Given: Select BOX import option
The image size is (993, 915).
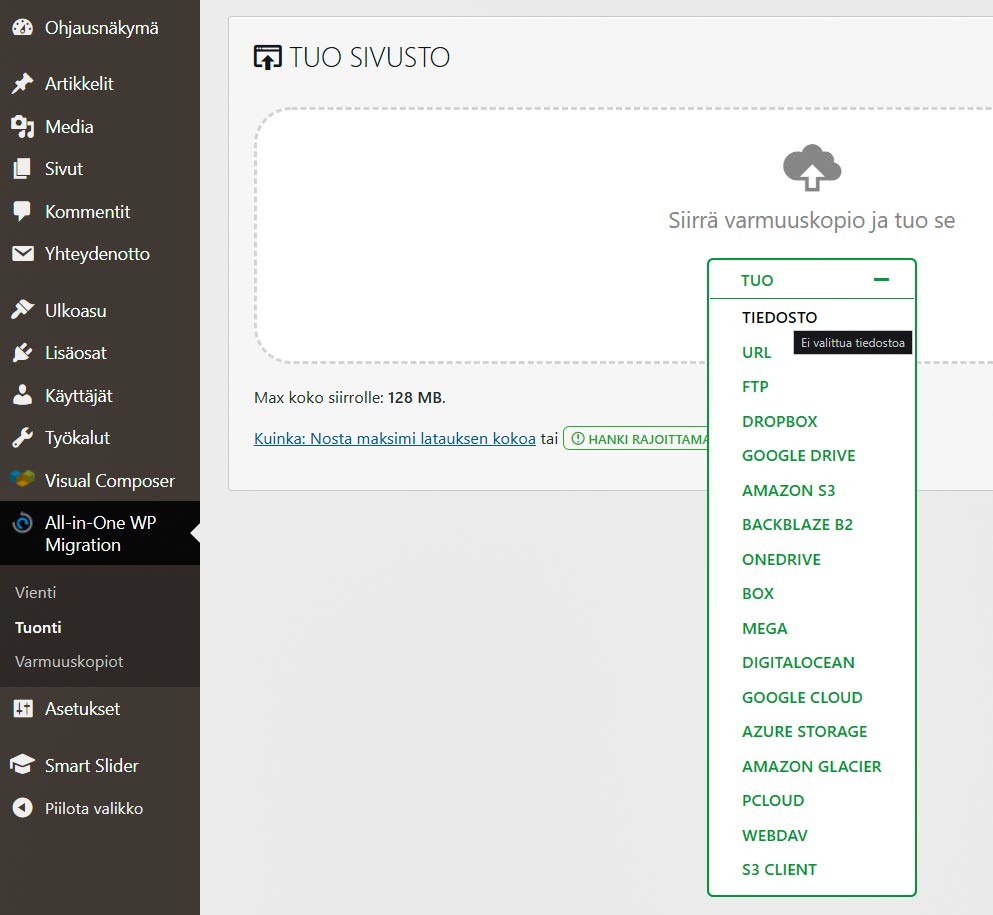Looking at the screenshot, I should pos(758,594).
